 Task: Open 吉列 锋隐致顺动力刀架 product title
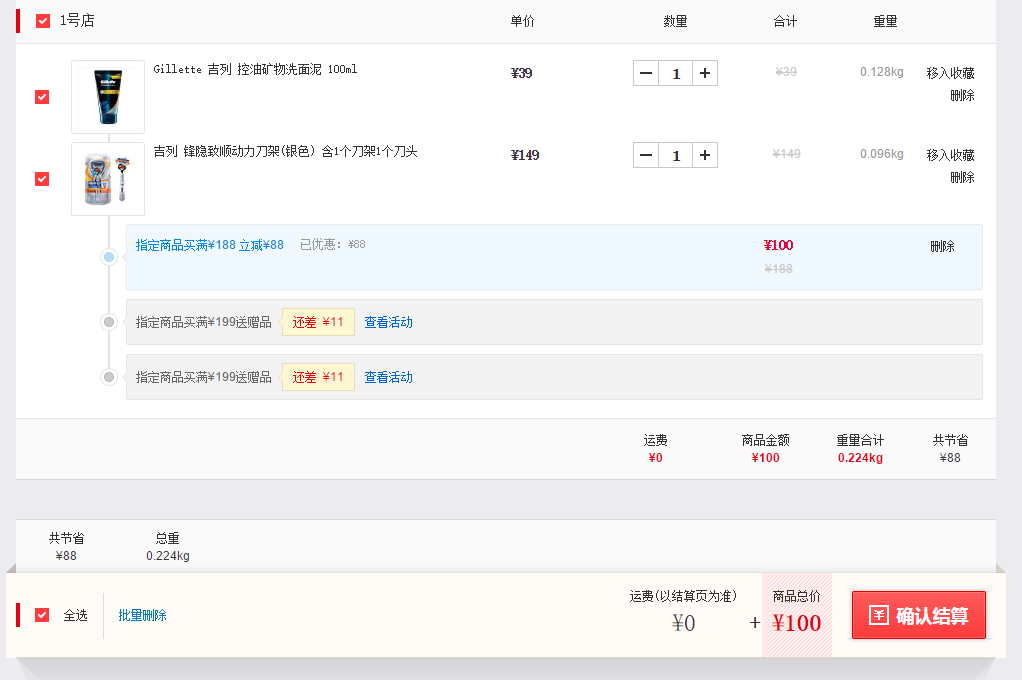(285, 151)
